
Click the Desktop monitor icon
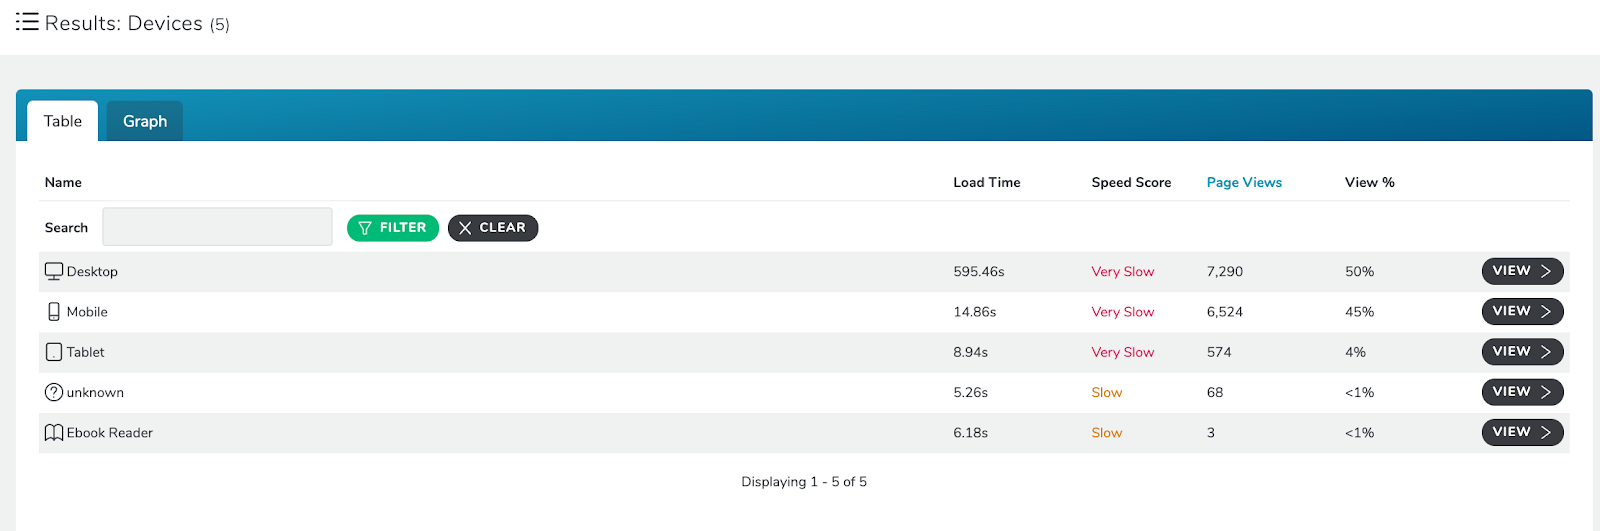point(54,271)
